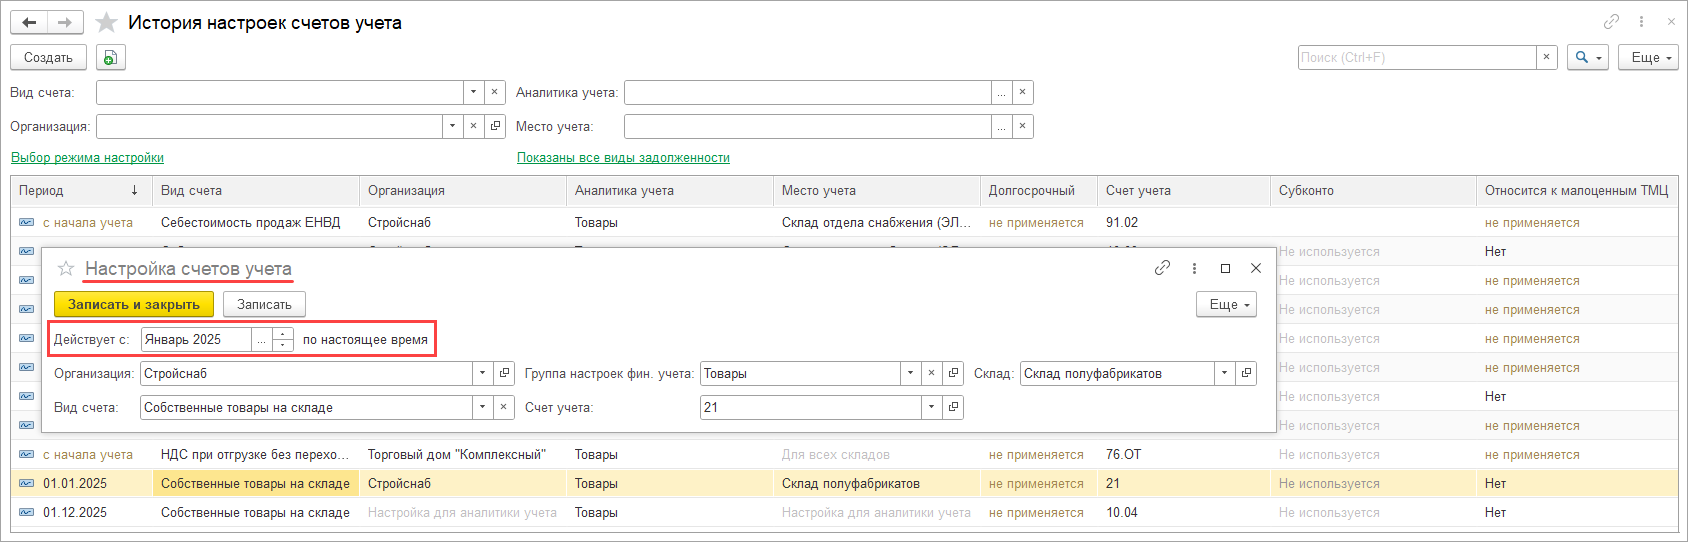The width and height of the screenshot is (1690, 545).
Task: Click the forward navigation arrow
Action: [65, 23]
